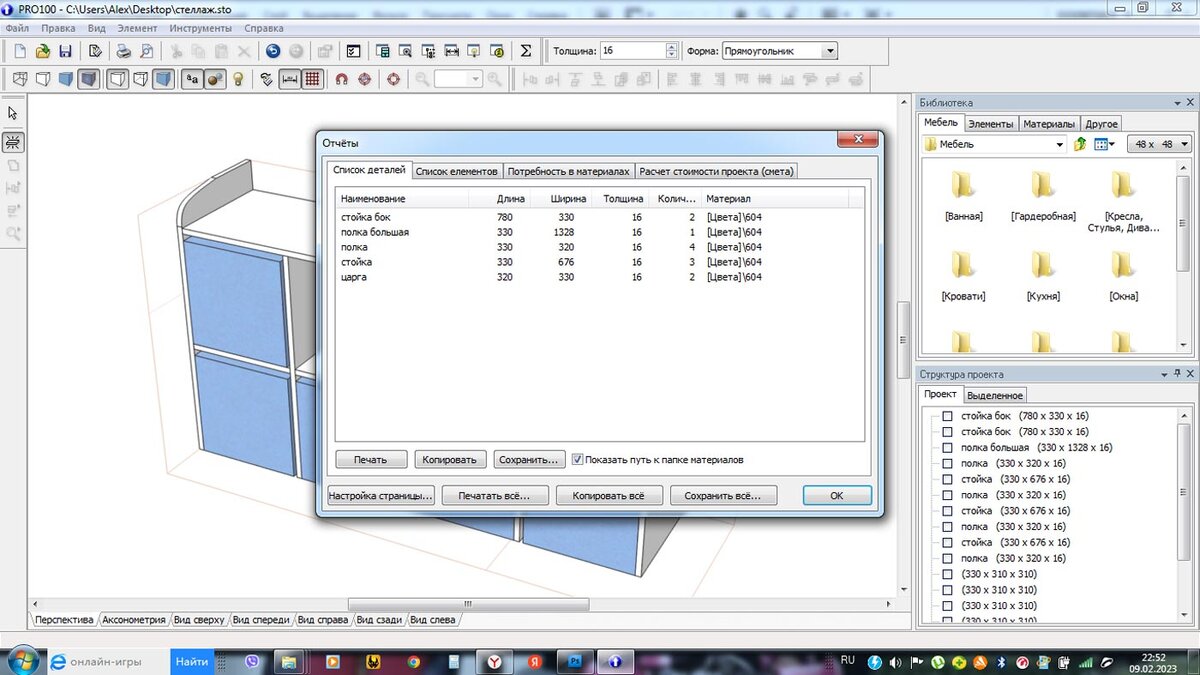This screenshot has height=675, width=1200.
Task: Click the checklist properties toolbar icon
Action: [x=353, y=51]
